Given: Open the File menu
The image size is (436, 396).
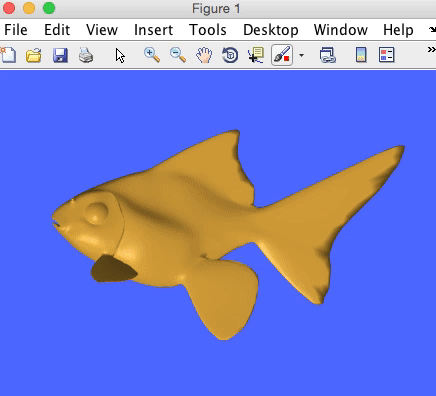Looking at the screenshot, I should tap(16, 30).
